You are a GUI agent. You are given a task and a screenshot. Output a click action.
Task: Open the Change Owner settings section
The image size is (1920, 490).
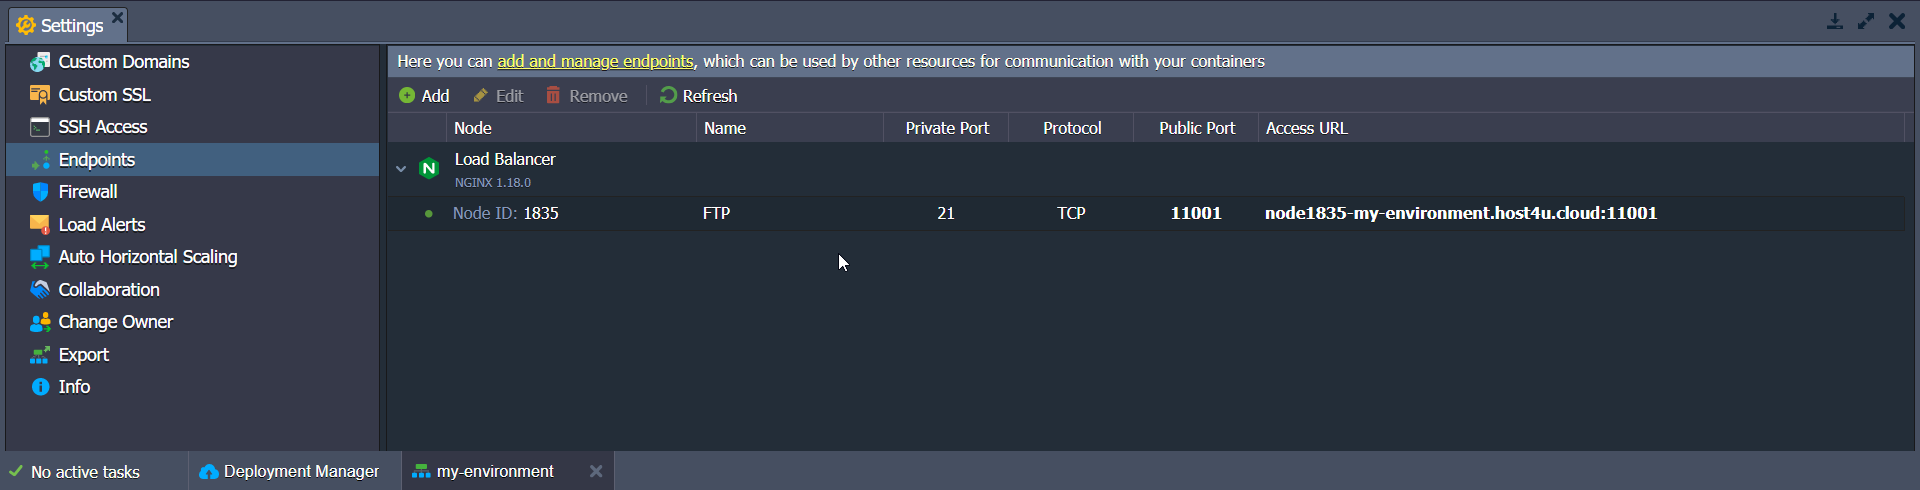point(115,322)
